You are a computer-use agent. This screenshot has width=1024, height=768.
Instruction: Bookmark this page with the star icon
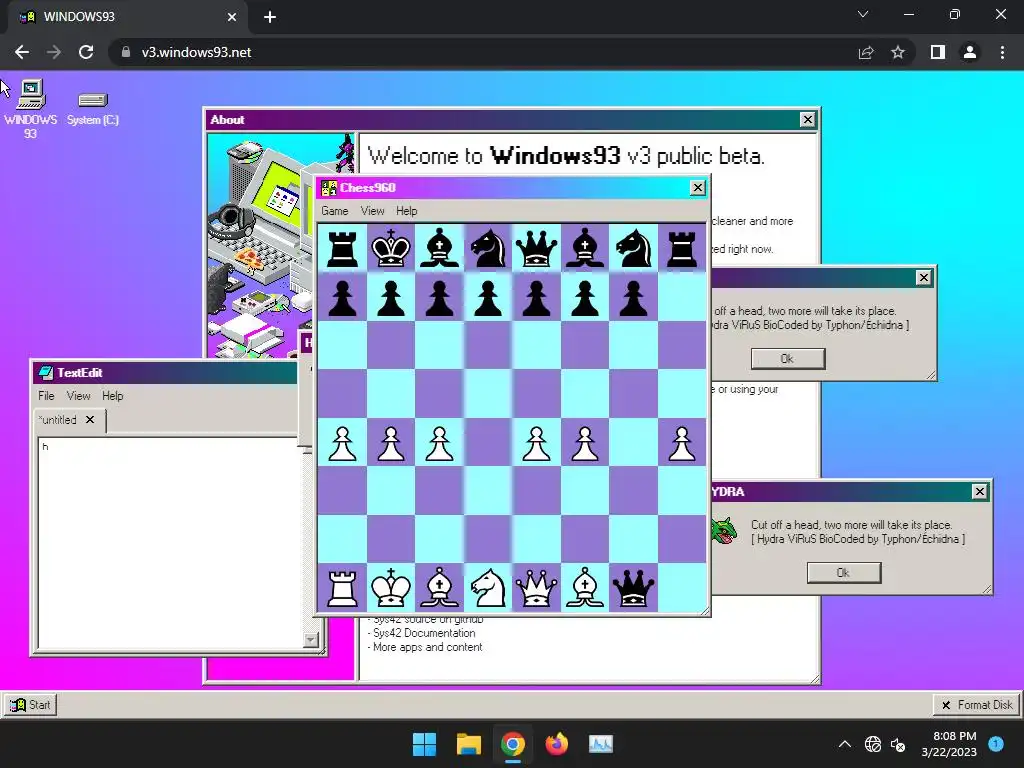tap(898, 52)
